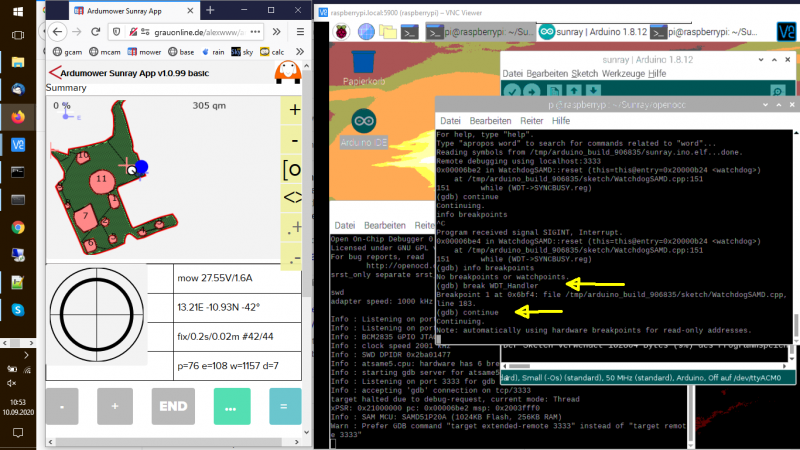Open the Windows notification center icon
The height and width of the screenshot is (450, 800).
point(18,433)
